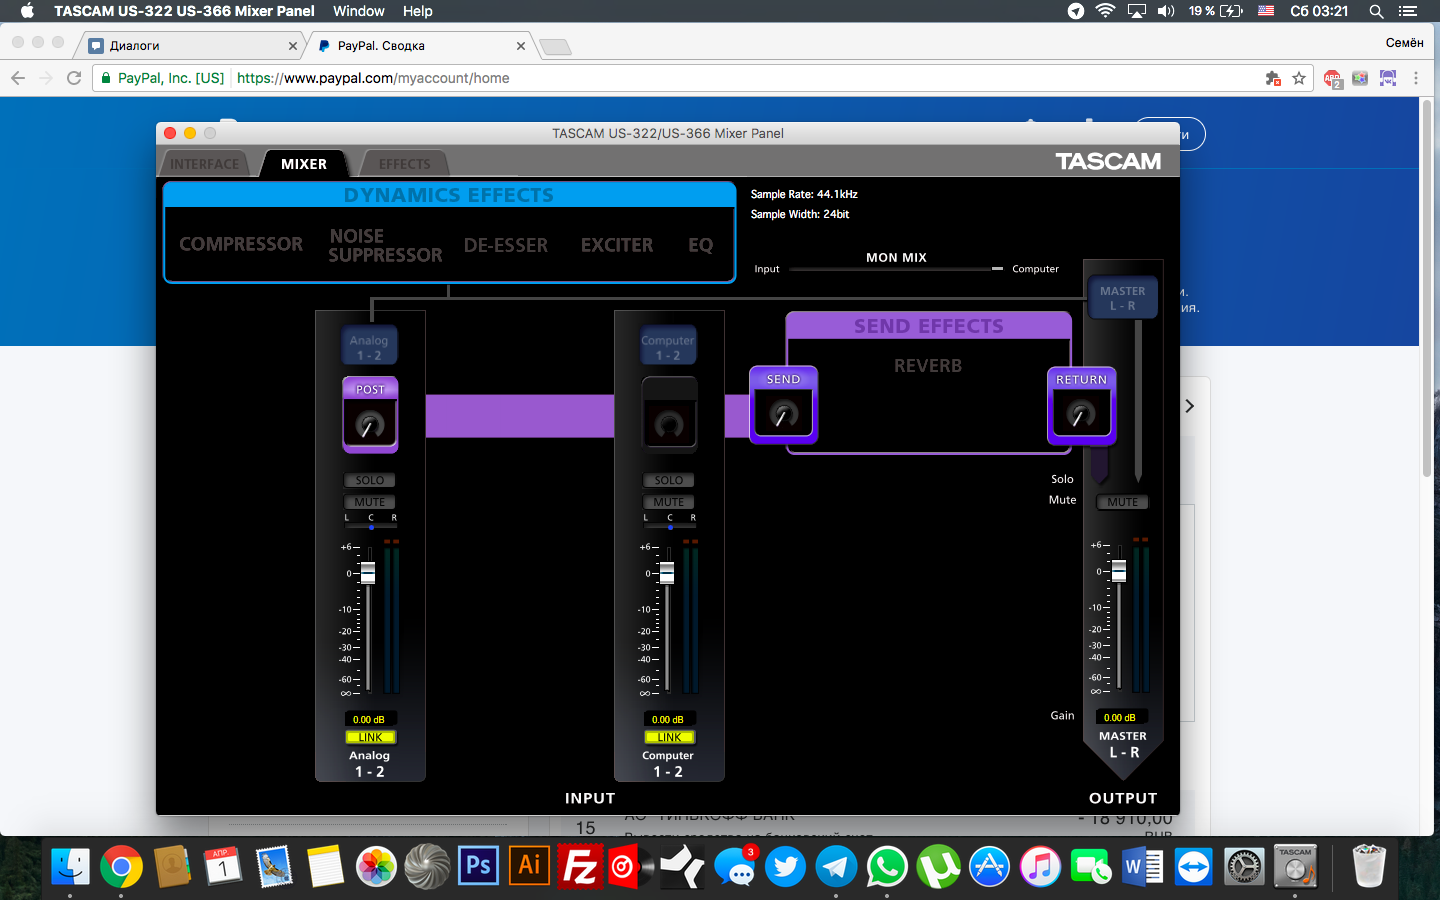Image resolution: width=1440 pixels, height=900 pixels.
Task: Click the REVERB send effect
Action: click(x=928, y=366)
